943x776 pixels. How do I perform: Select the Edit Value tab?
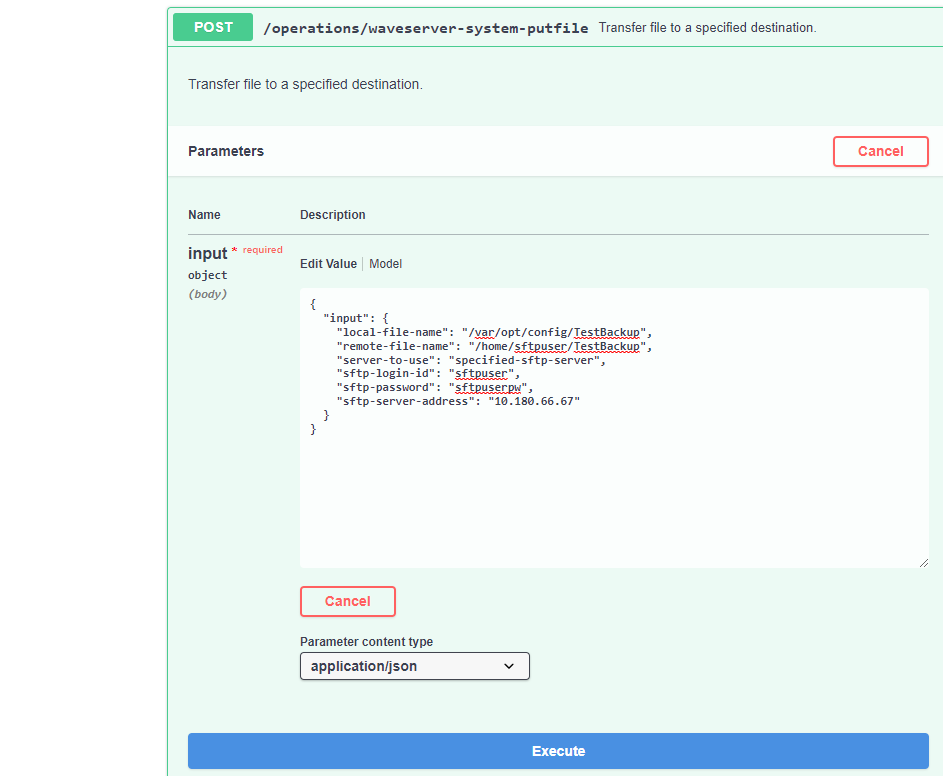pyautogui.click(x=328, y=263)
